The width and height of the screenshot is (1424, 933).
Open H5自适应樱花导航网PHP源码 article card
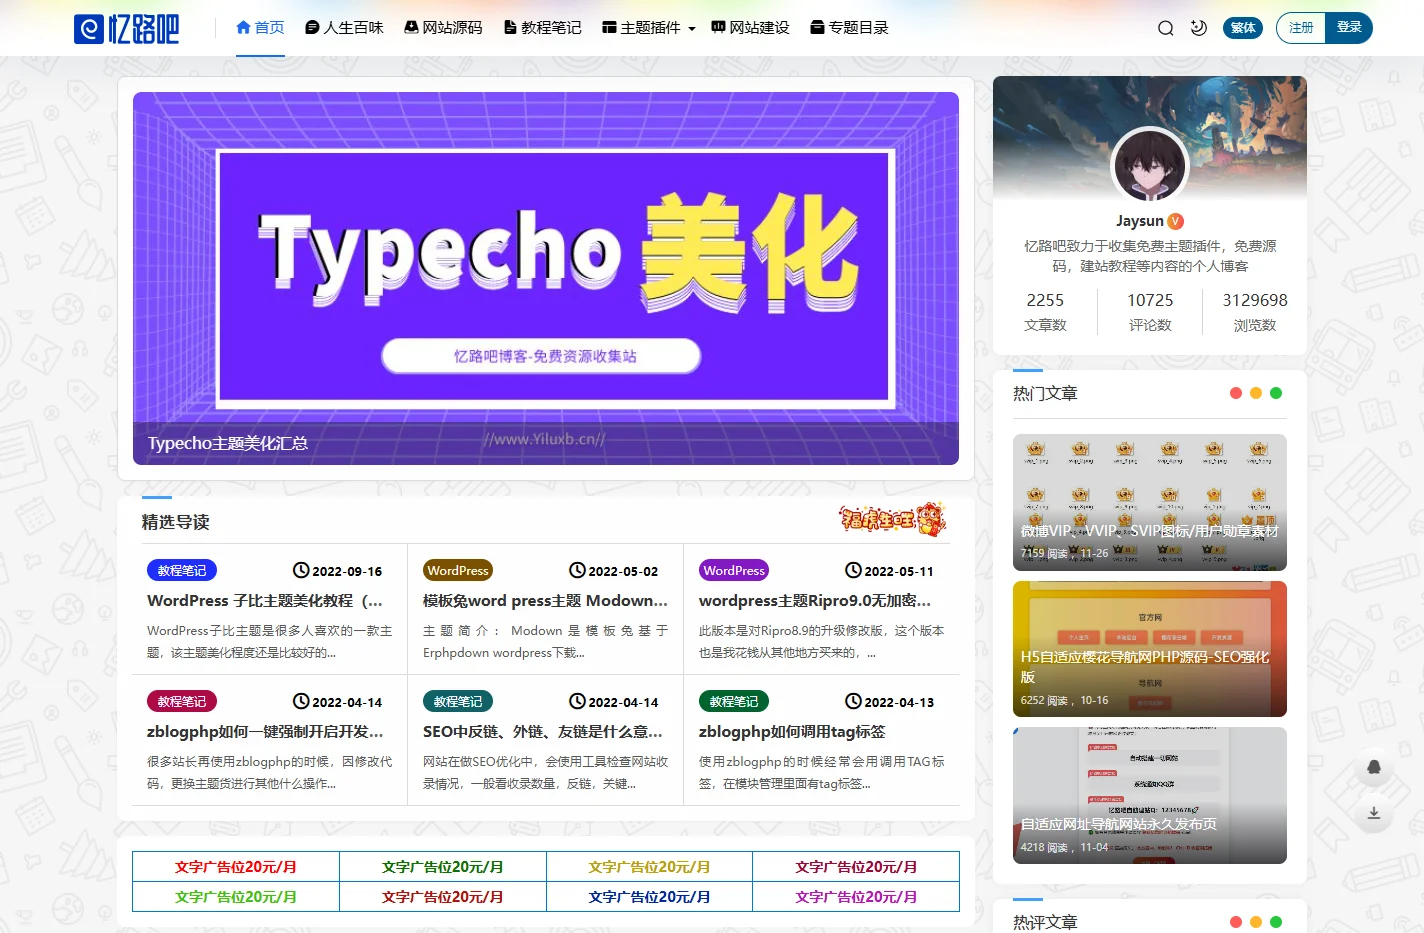[x=1150, y=649]
